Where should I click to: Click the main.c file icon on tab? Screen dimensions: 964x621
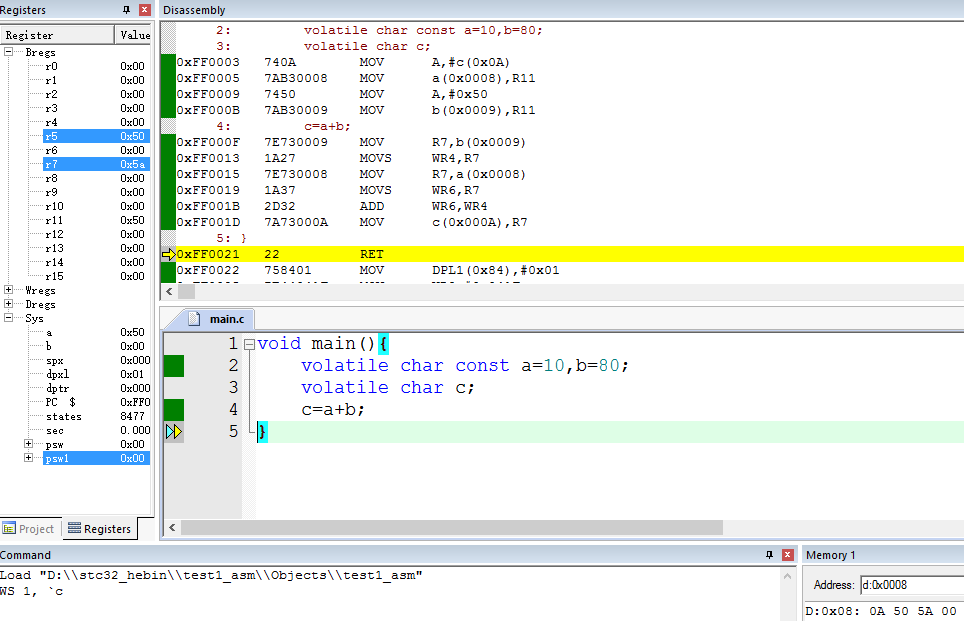[x=194, y=318]
